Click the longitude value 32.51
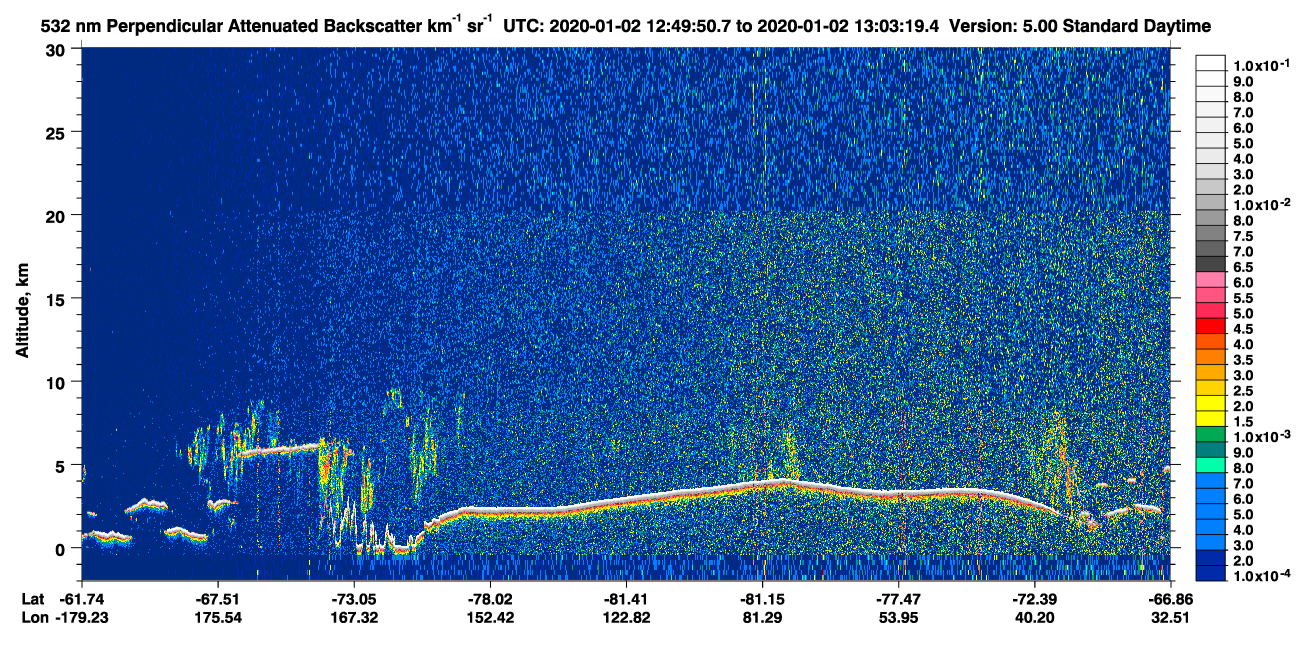Screen dimensions: 1300x667 1170,617
